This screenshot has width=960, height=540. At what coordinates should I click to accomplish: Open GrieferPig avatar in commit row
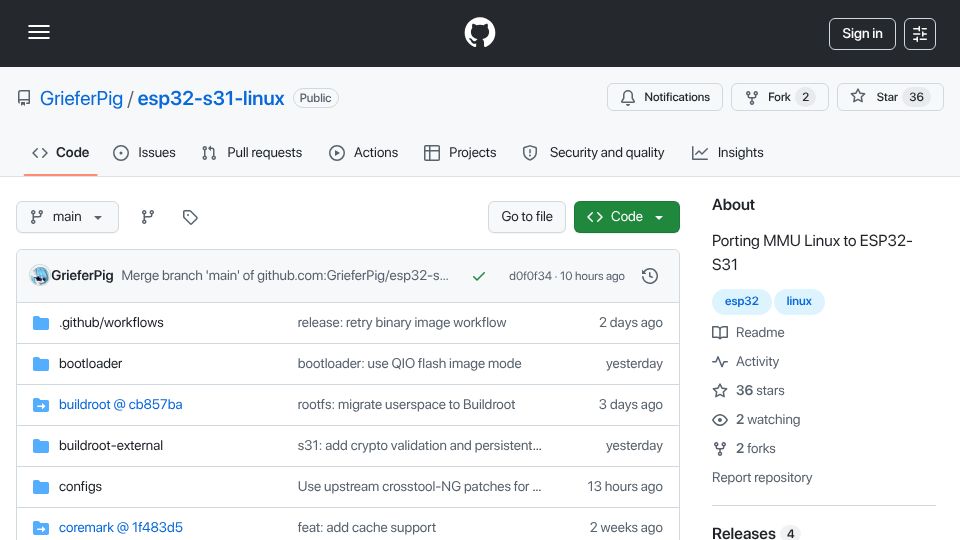(x=39, y=276)
